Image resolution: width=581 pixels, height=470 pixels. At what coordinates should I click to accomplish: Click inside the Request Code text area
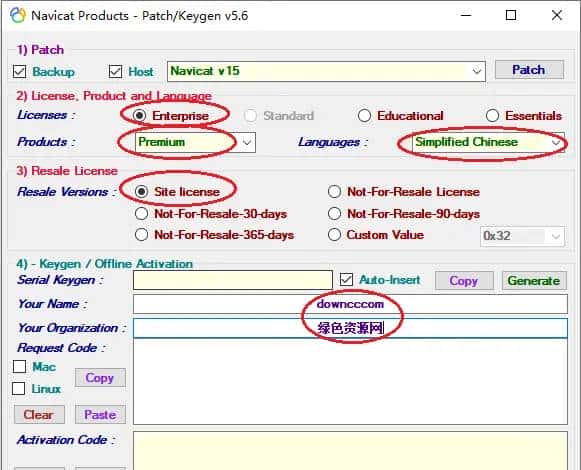350,381
